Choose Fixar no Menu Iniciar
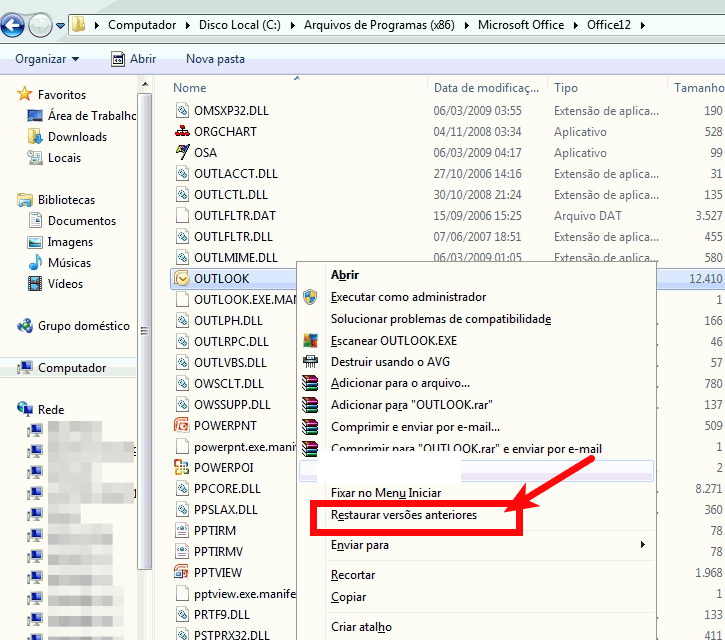 [x=386, y=493]
